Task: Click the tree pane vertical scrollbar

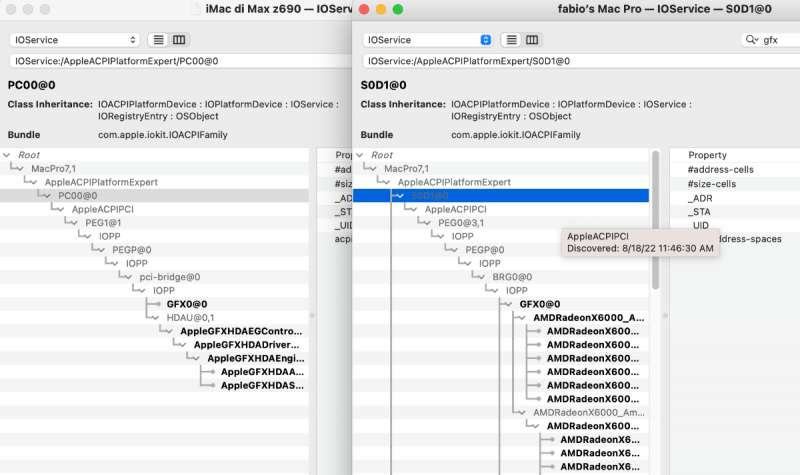Action: coord(656,220)
